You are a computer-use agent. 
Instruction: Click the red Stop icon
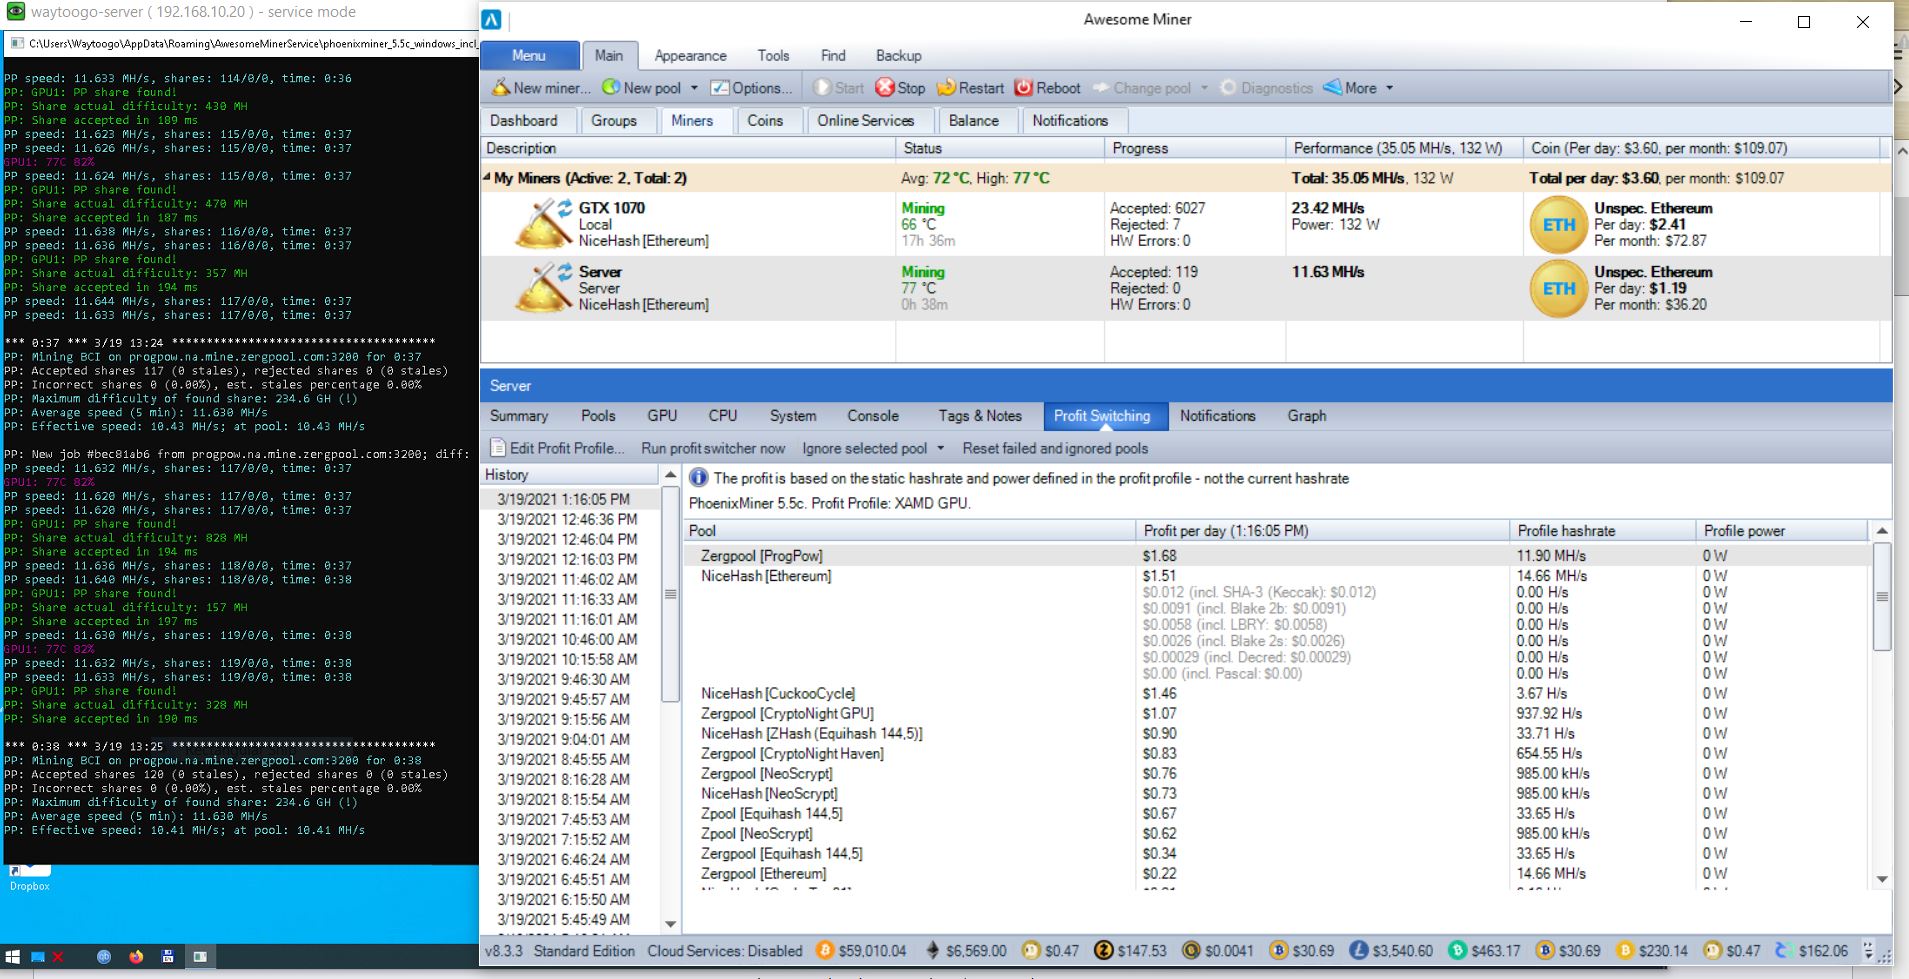(885, 88)
